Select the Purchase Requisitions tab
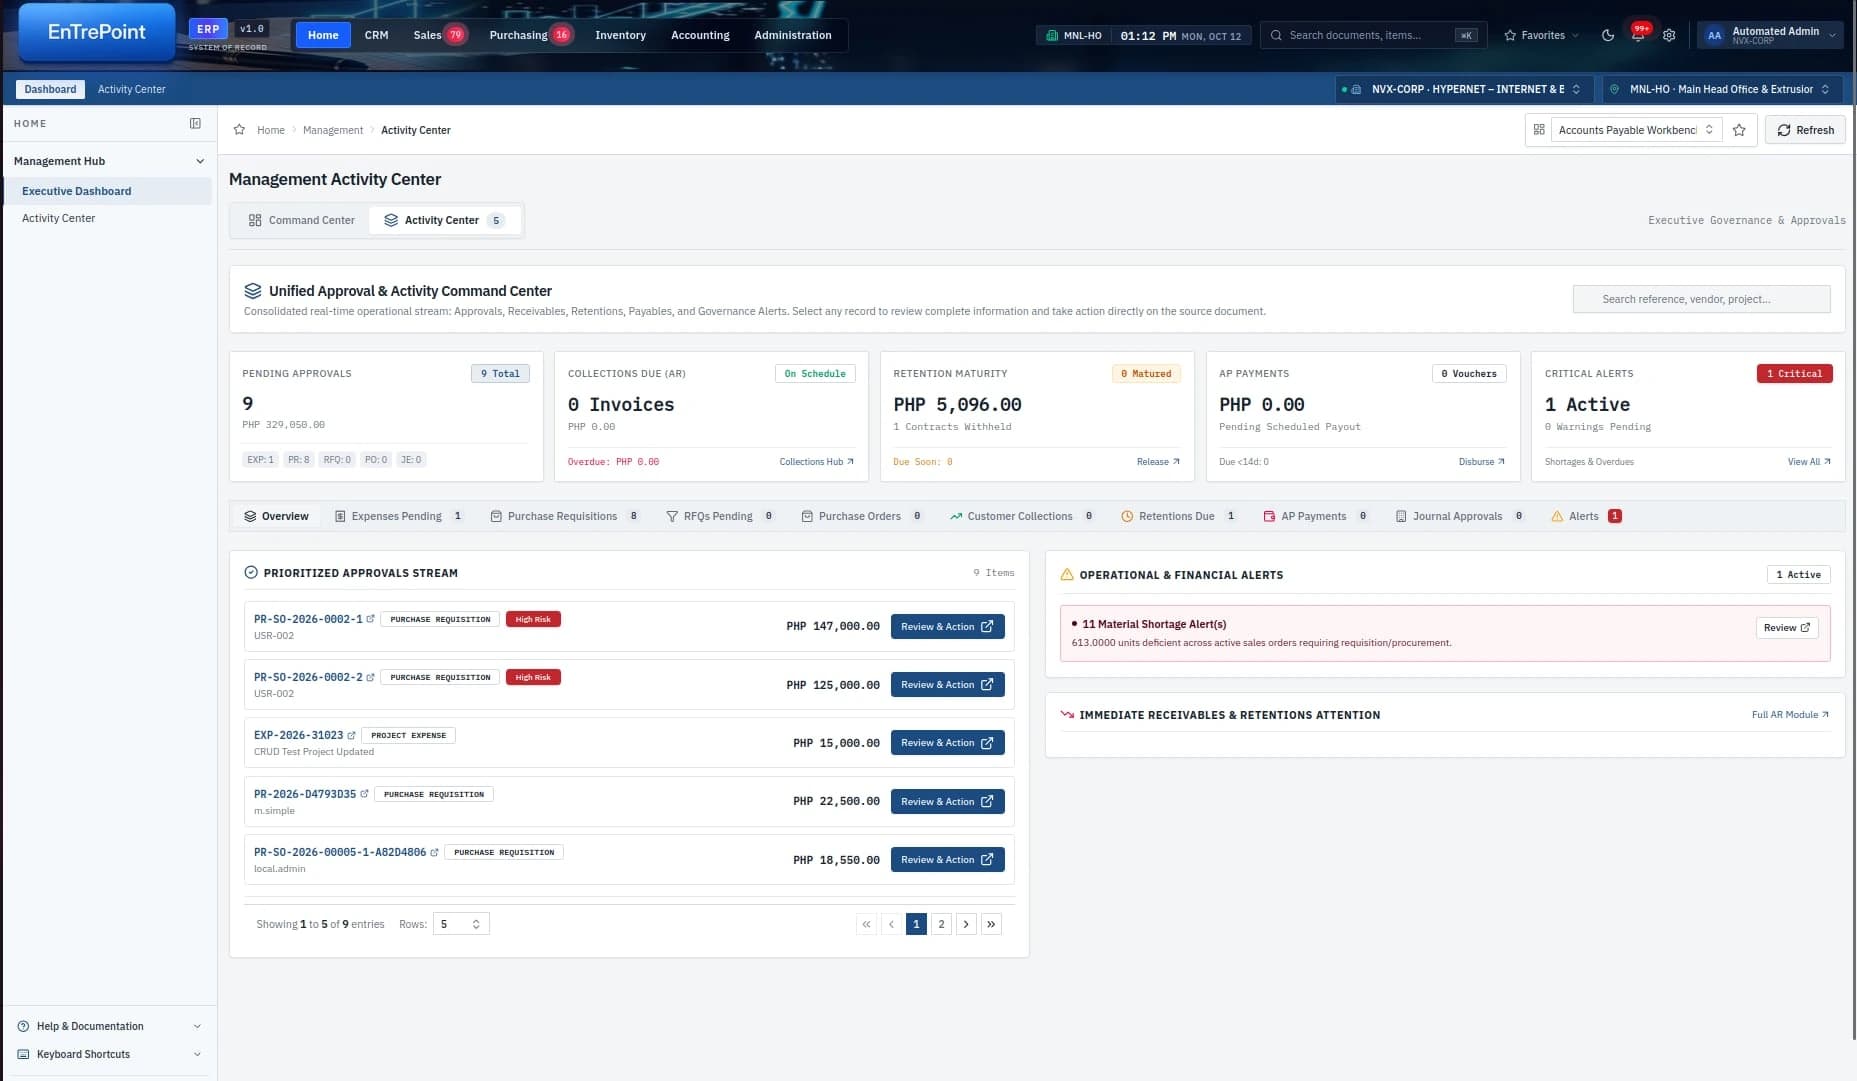The width and height of the screenshot is (1857, 1081). pos(565,516)
